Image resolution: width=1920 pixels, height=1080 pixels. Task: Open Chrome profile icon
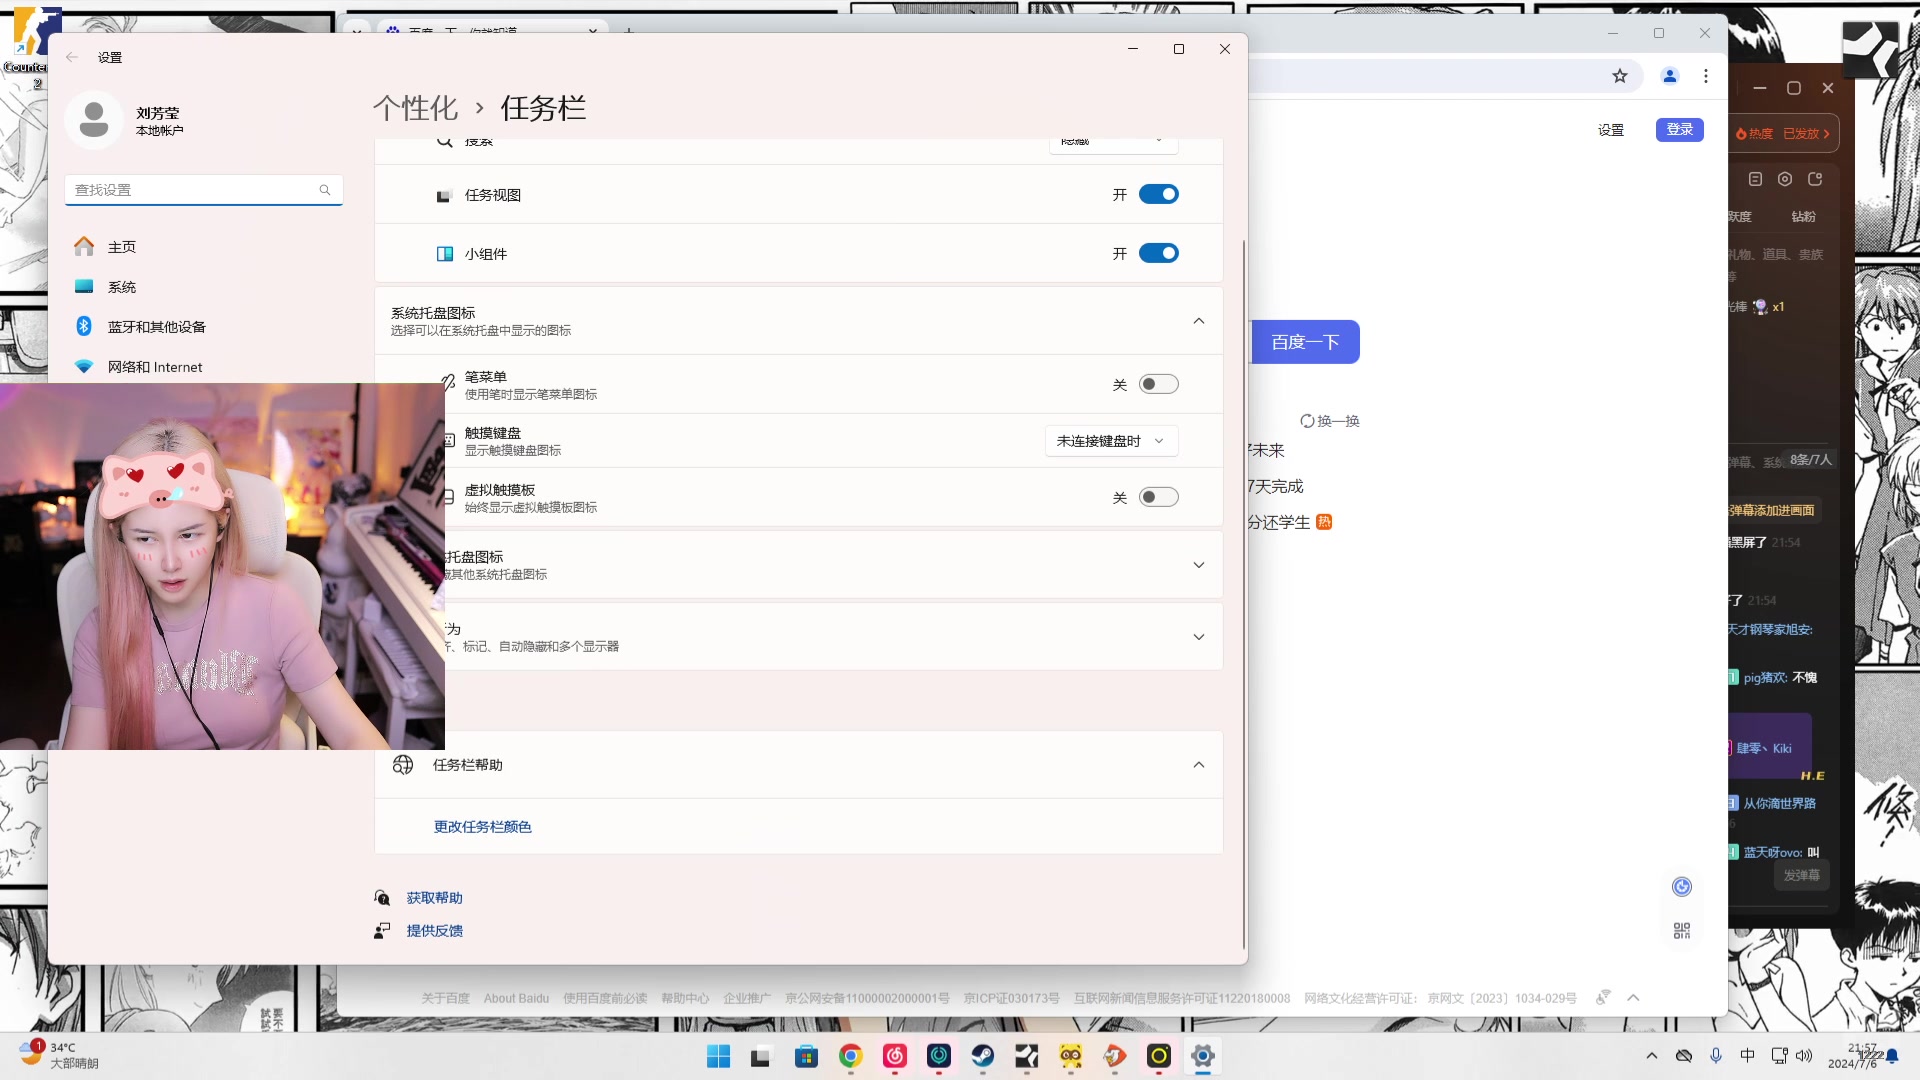point(1669,76)
